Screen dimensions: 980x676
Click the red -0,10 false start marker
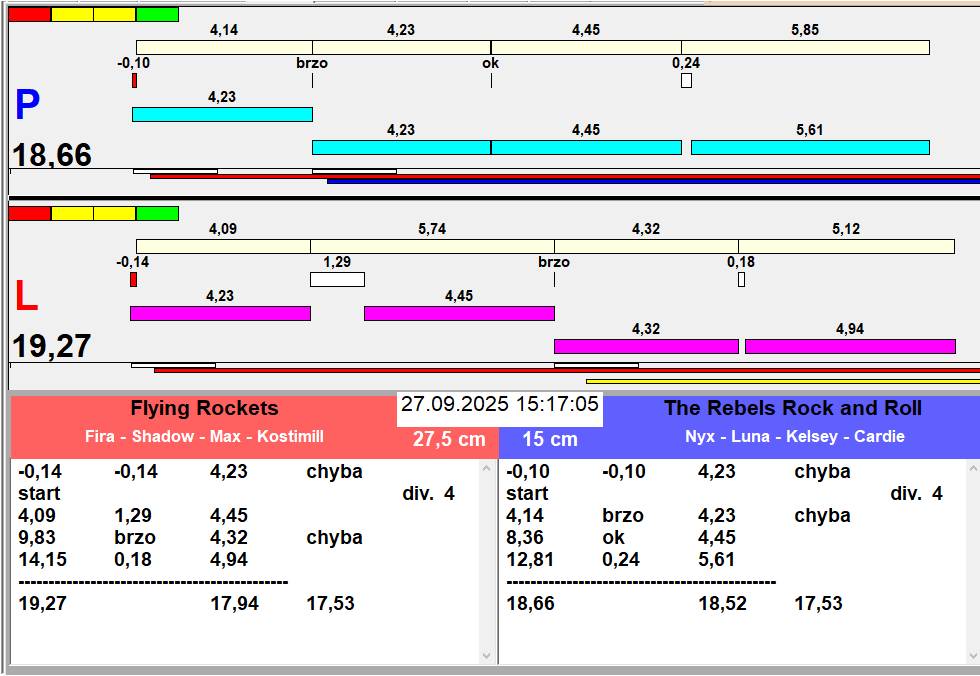point(134,81)
